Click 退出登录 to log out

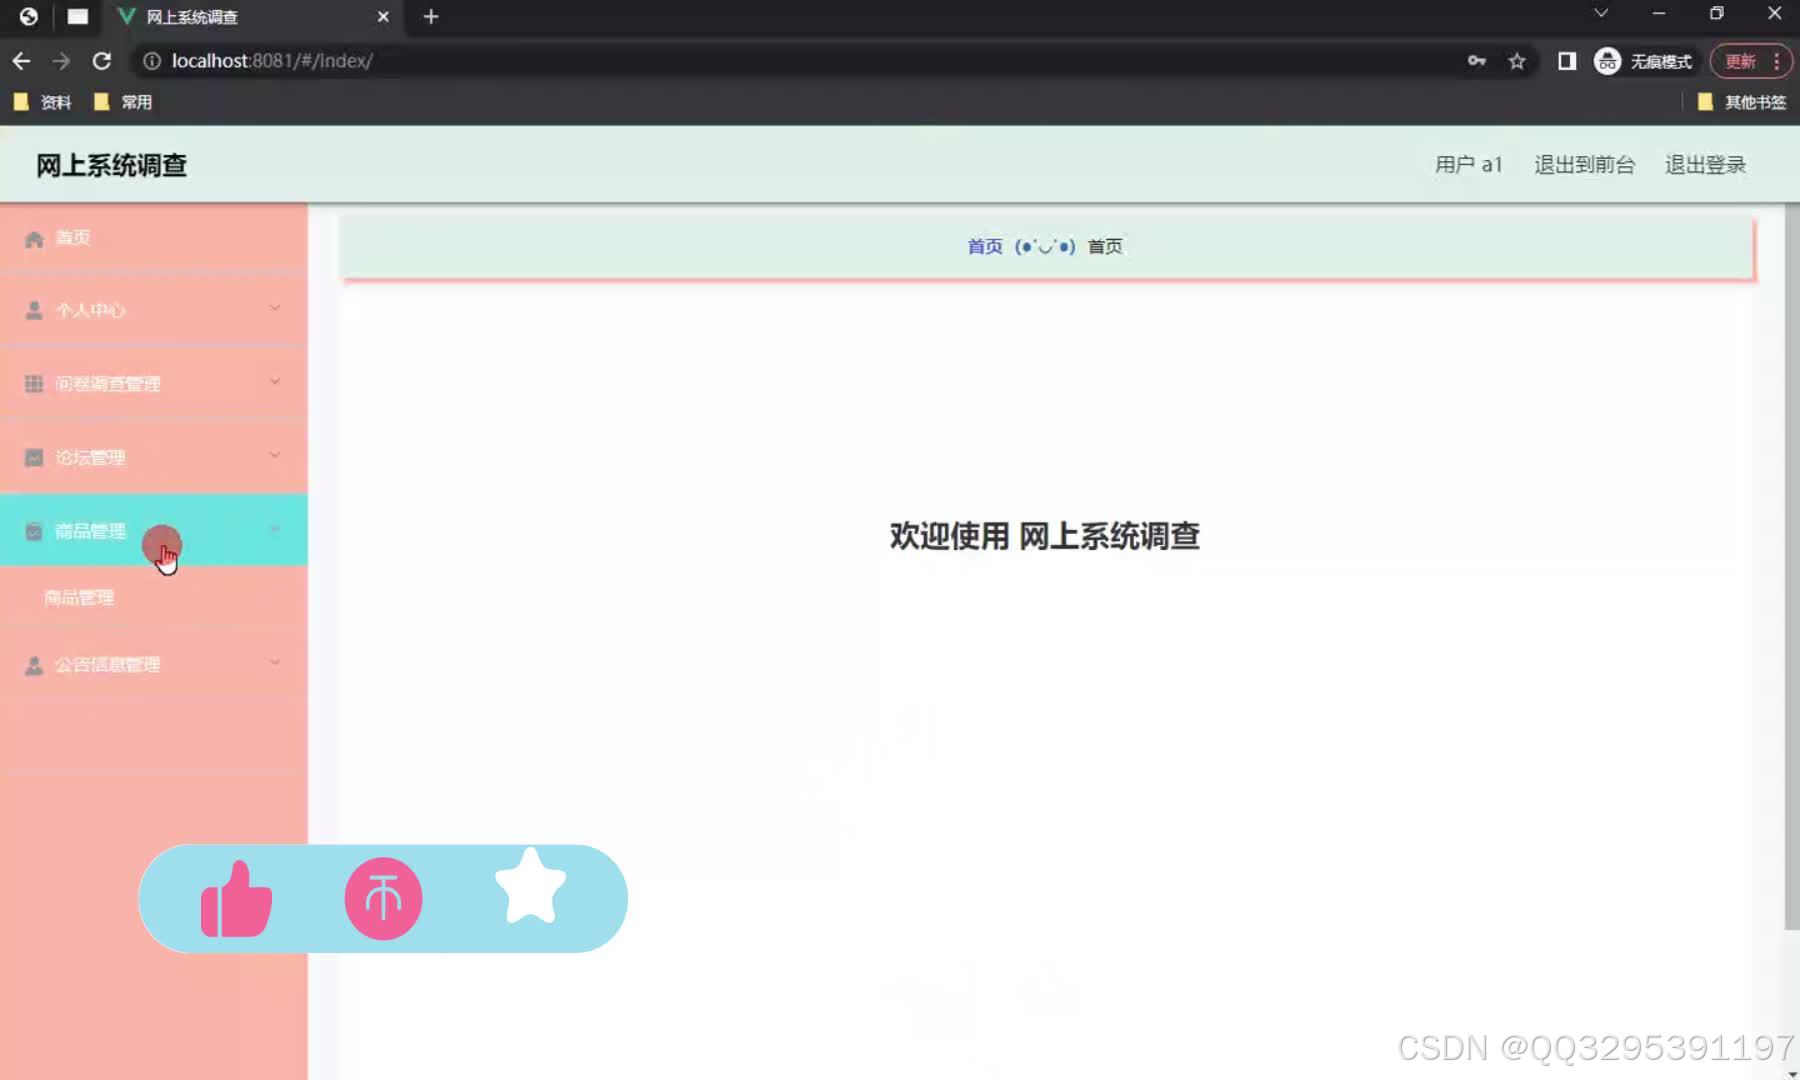1706,165
